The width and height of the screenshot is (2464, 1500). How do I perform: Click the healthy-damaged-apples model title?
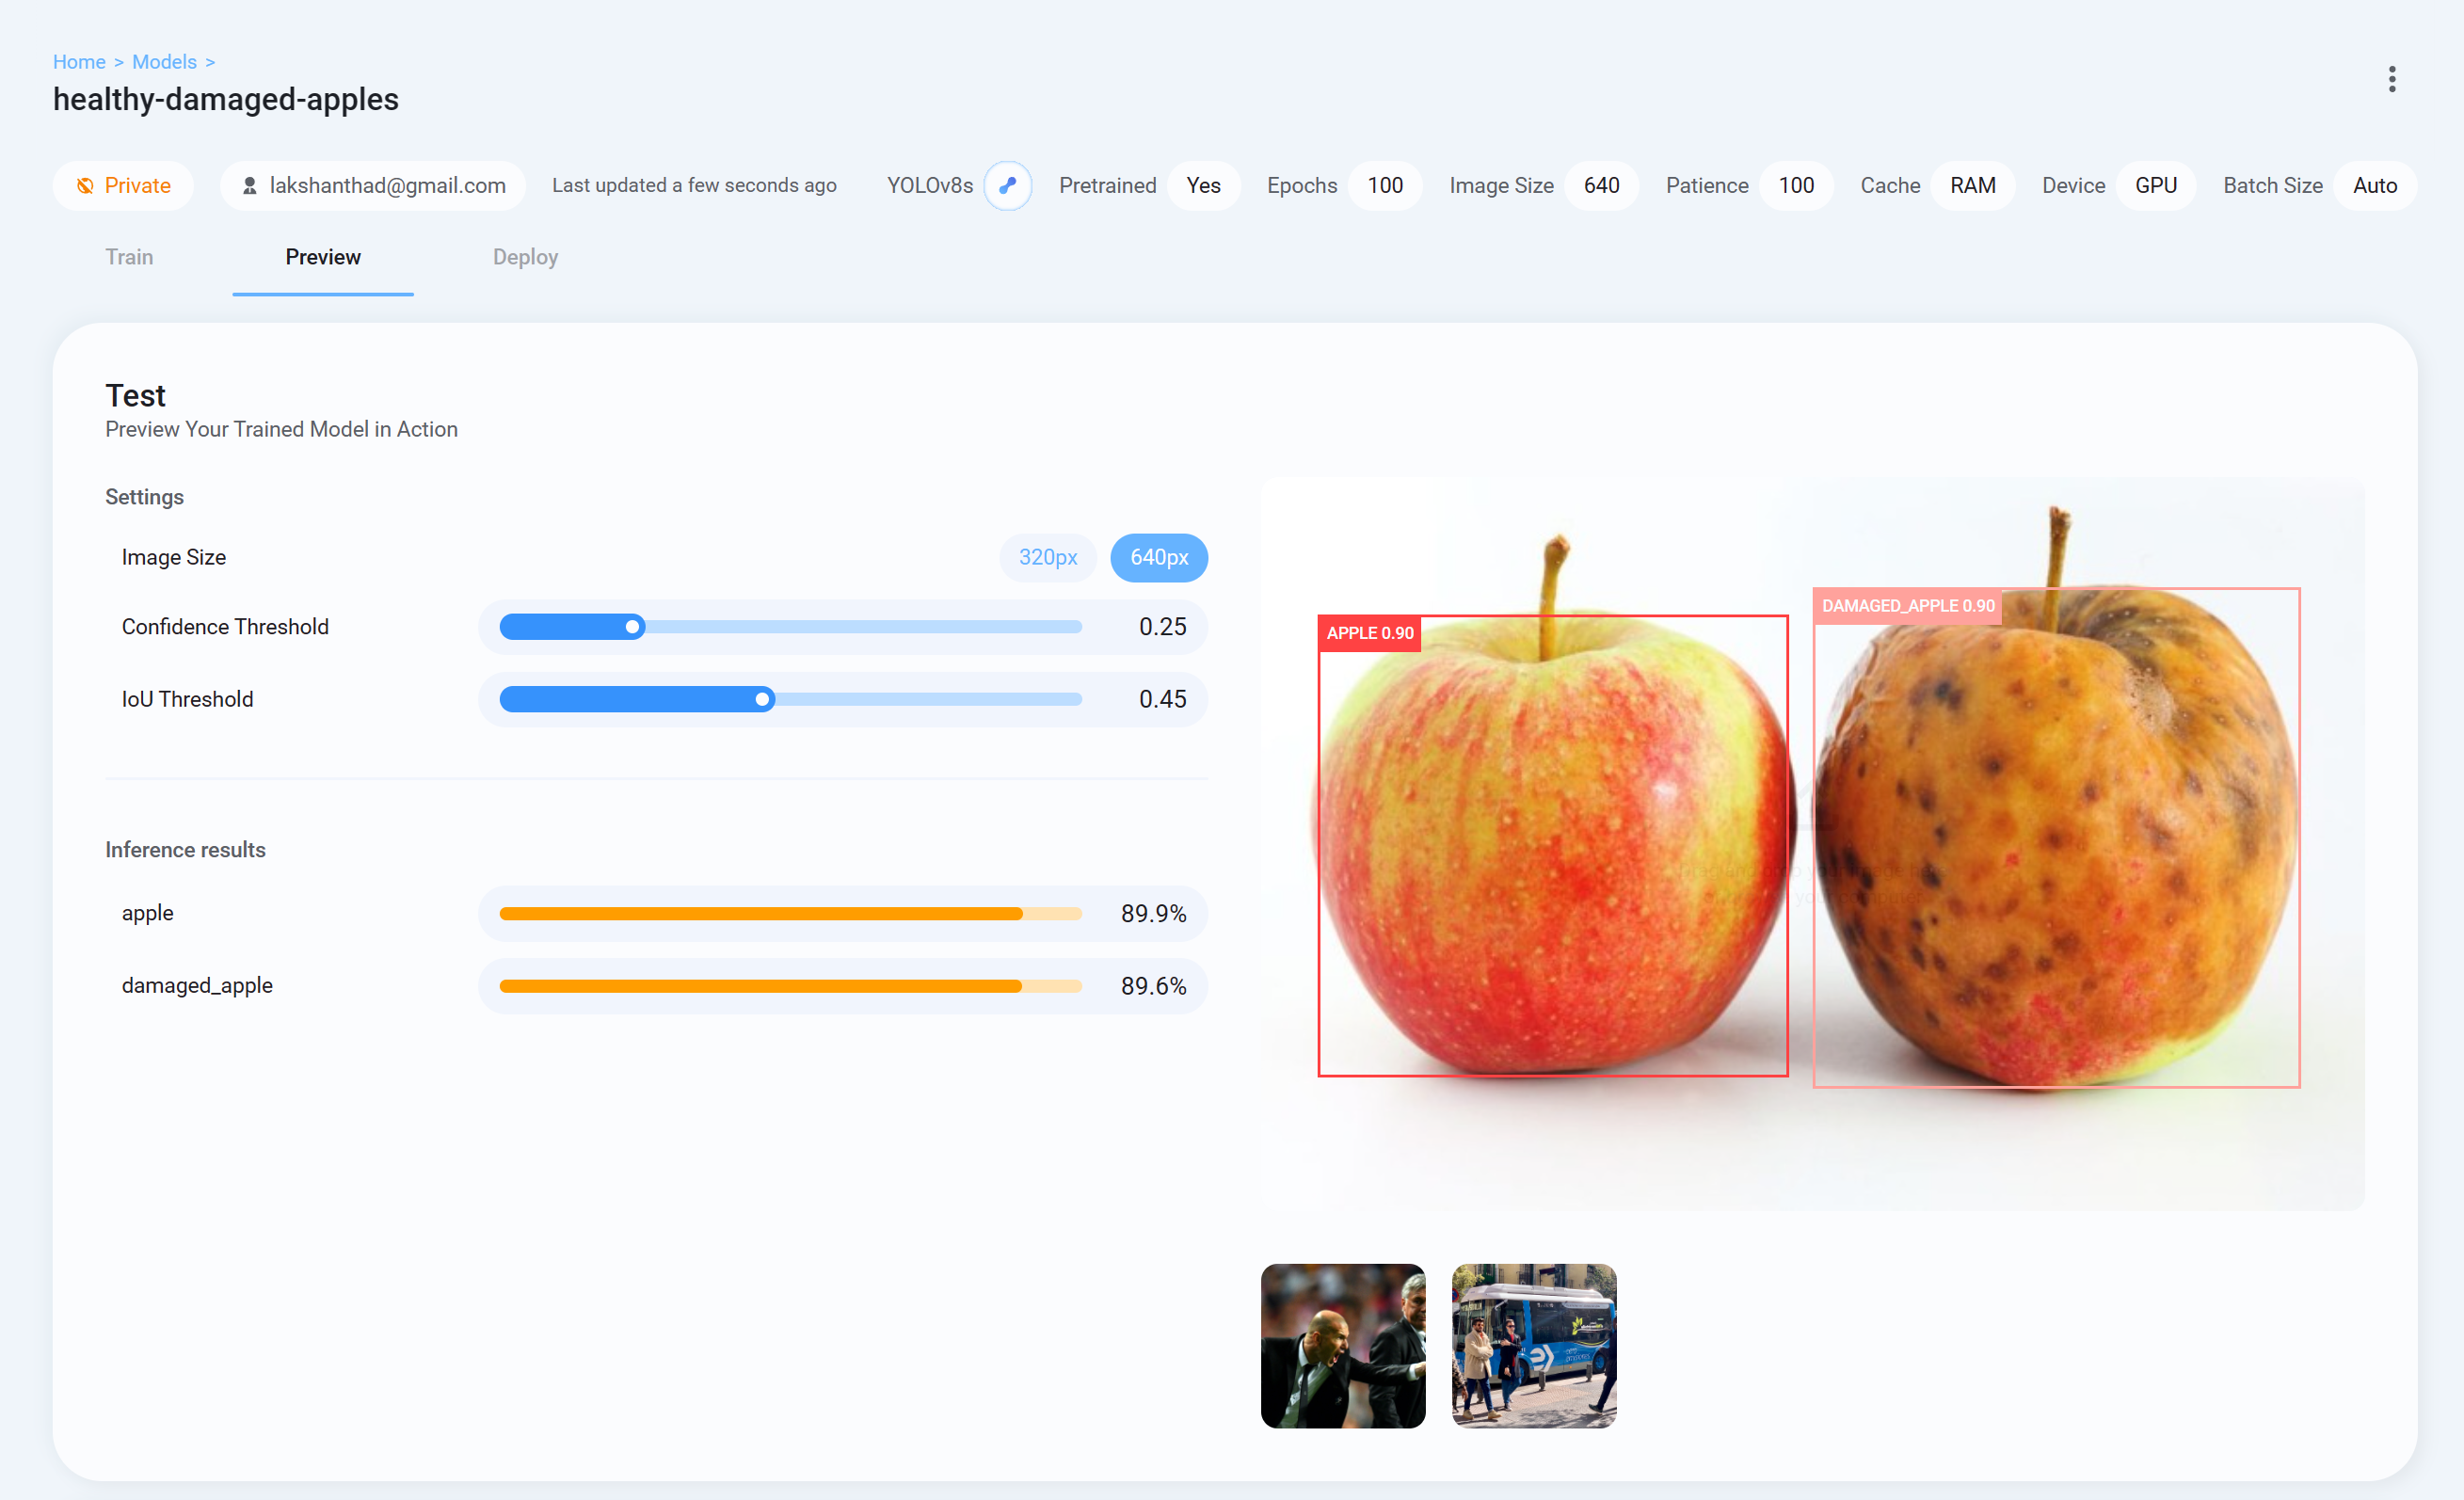[x=225, y=101]
